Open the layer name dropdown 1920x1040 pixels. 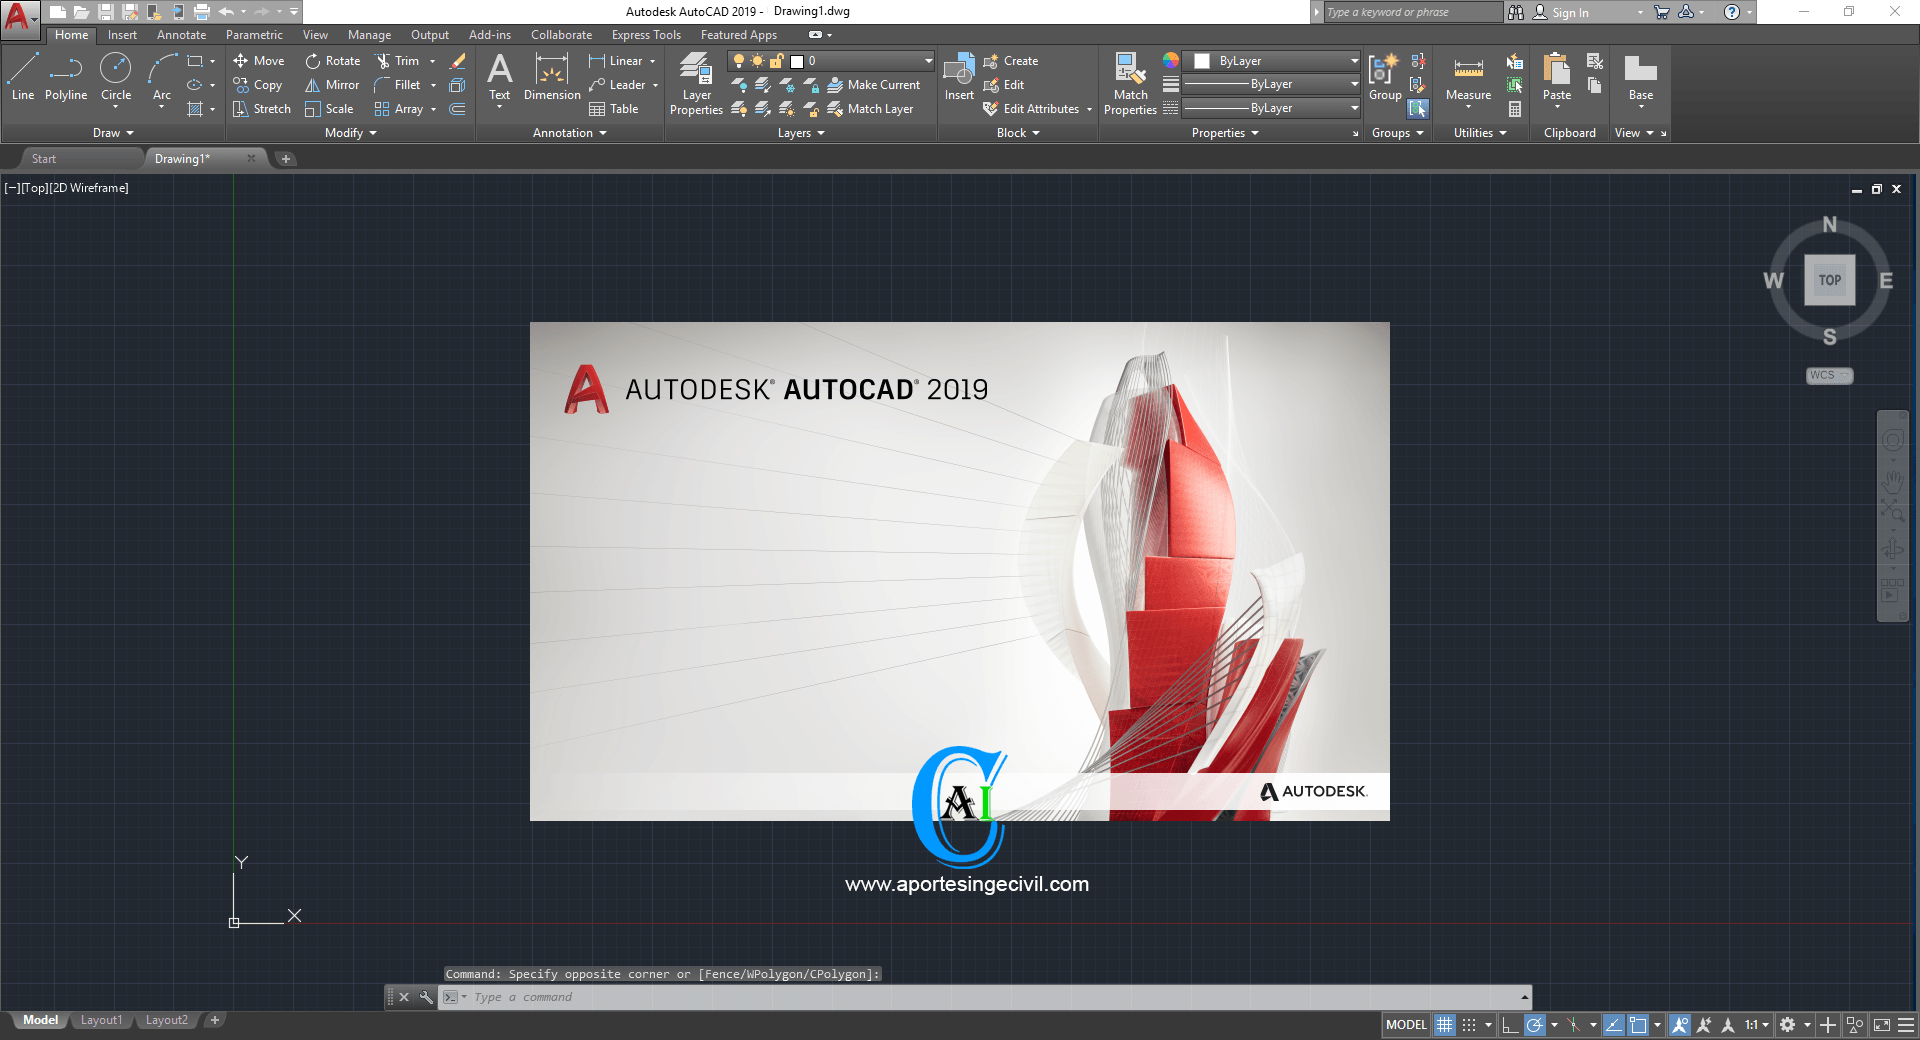tap(928, 61)
